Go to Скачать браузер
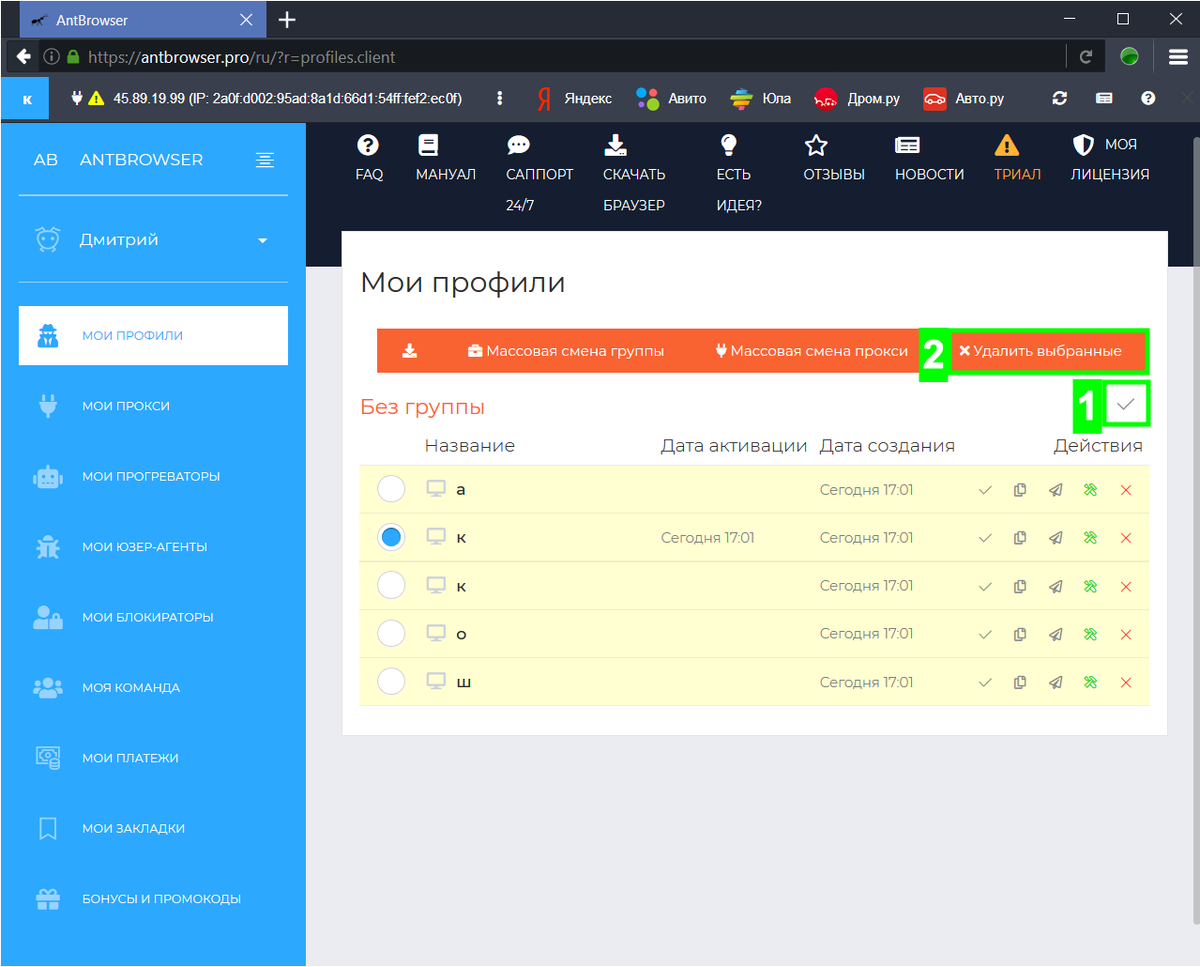 pos(634,174)
